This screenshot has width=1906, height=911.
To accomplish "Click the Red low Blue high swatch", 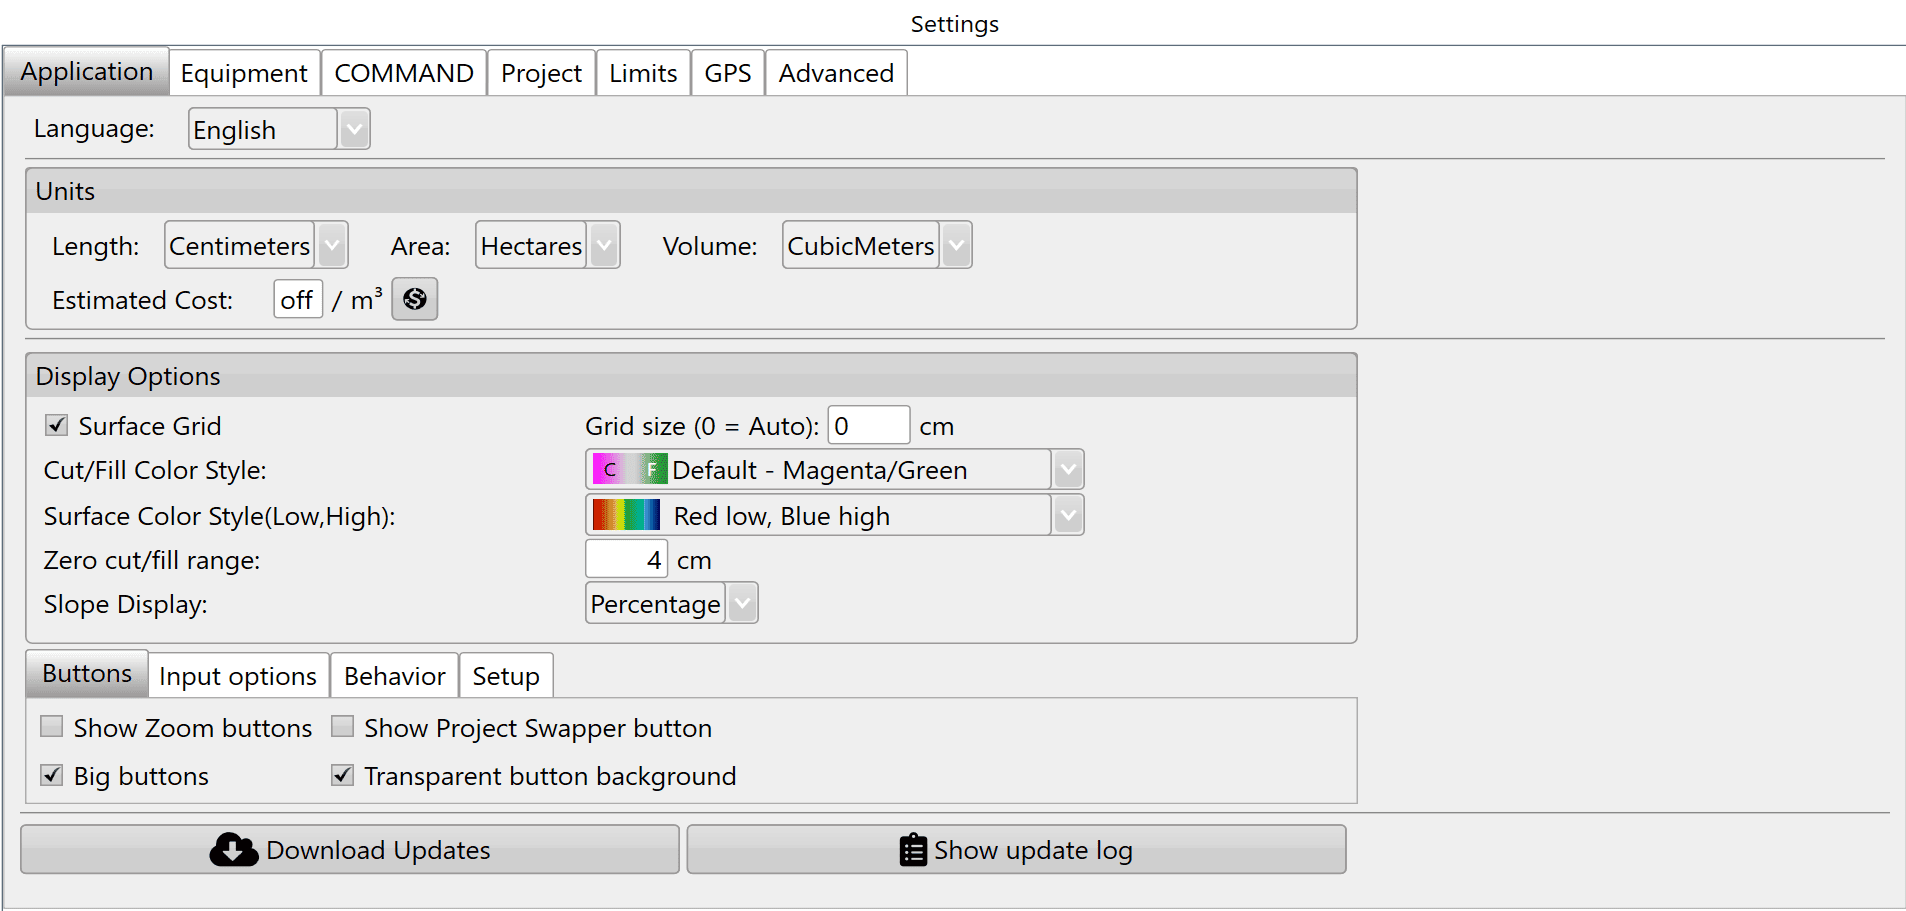I will 626,515.
